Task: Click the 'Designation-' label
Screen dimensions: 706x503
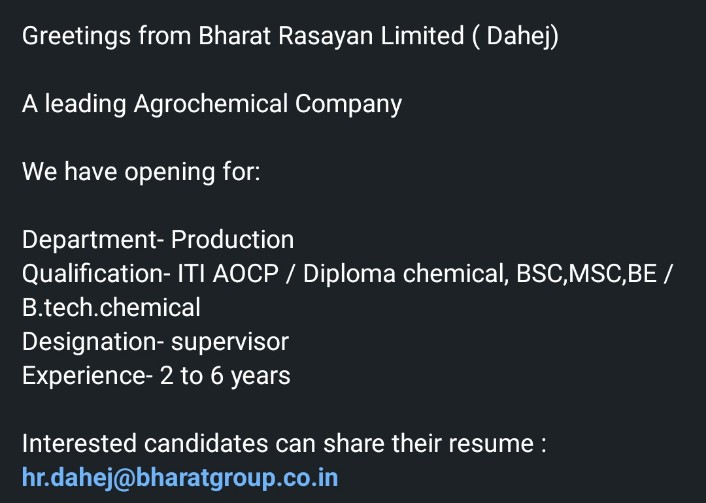Action: tap(93, 342)
